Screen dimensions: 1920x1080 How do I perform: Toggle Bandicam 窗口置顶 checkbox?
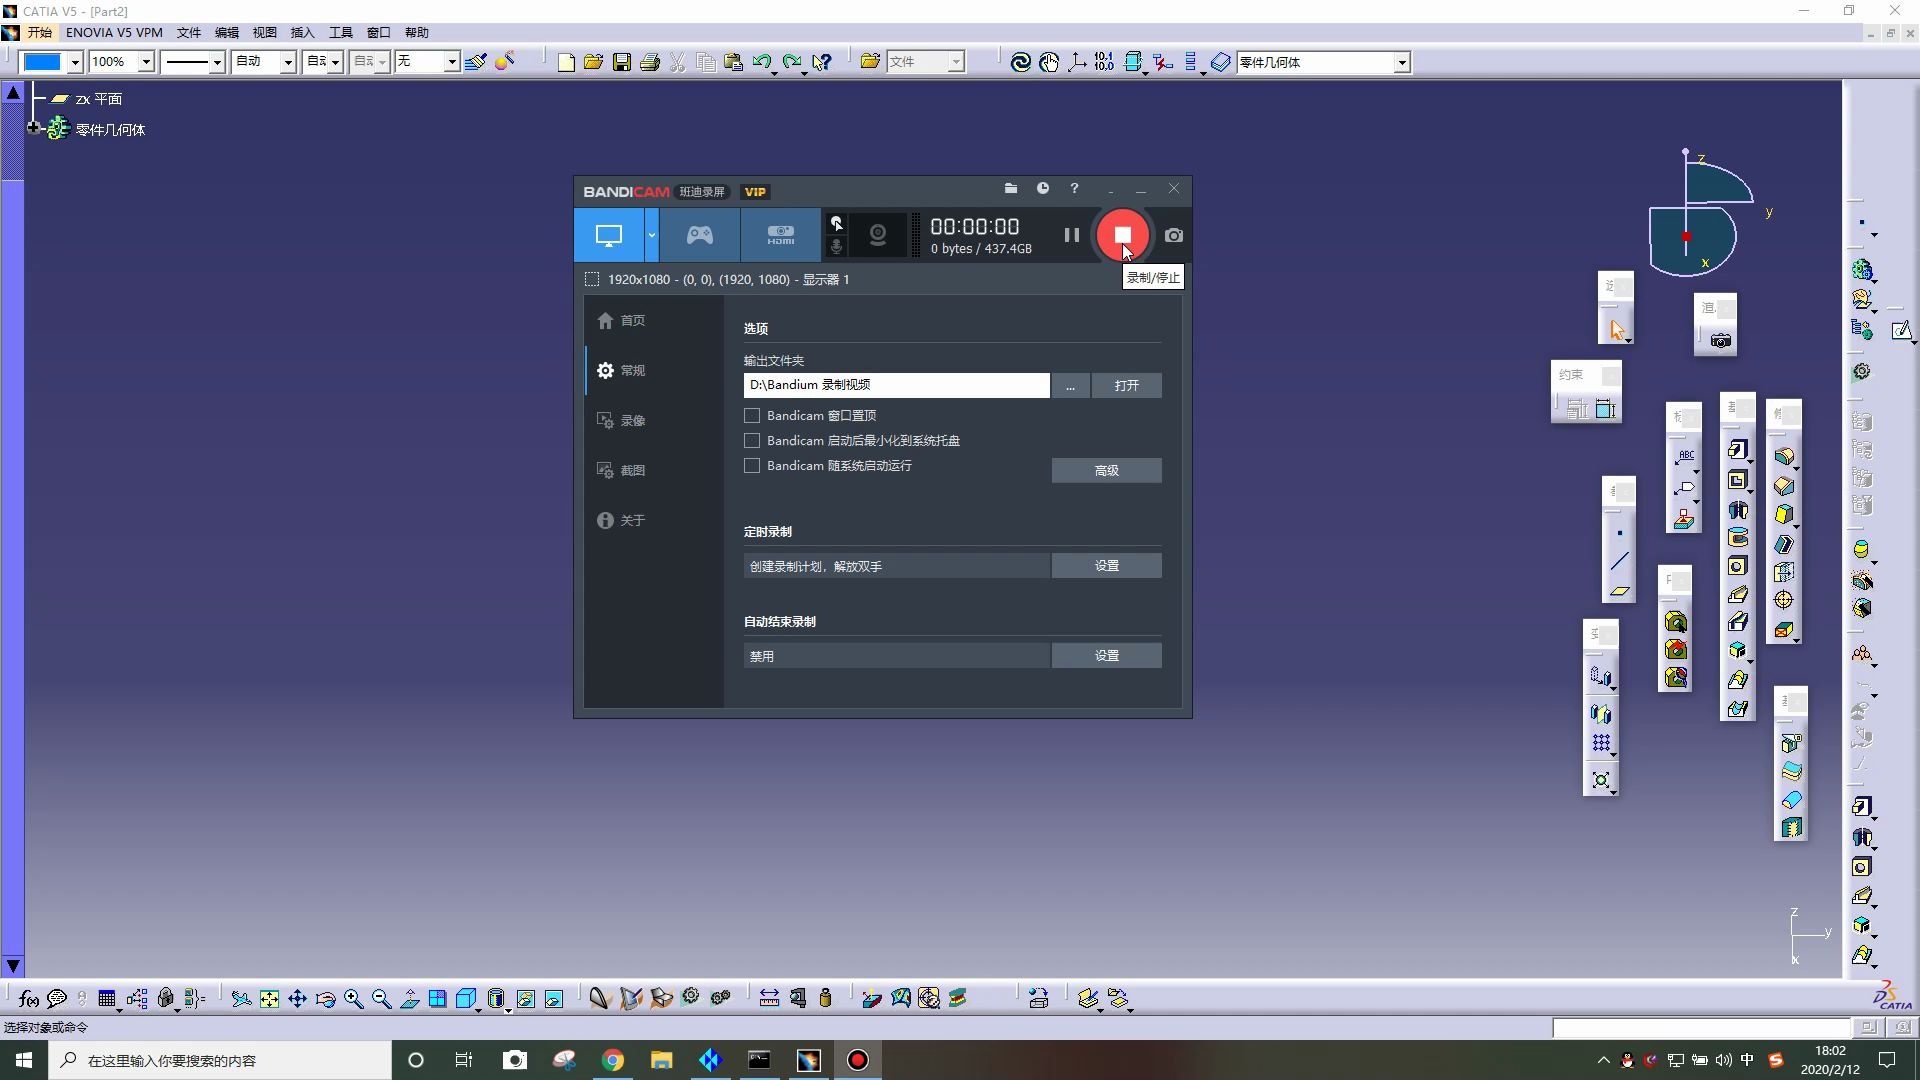(x=752, y=415)
